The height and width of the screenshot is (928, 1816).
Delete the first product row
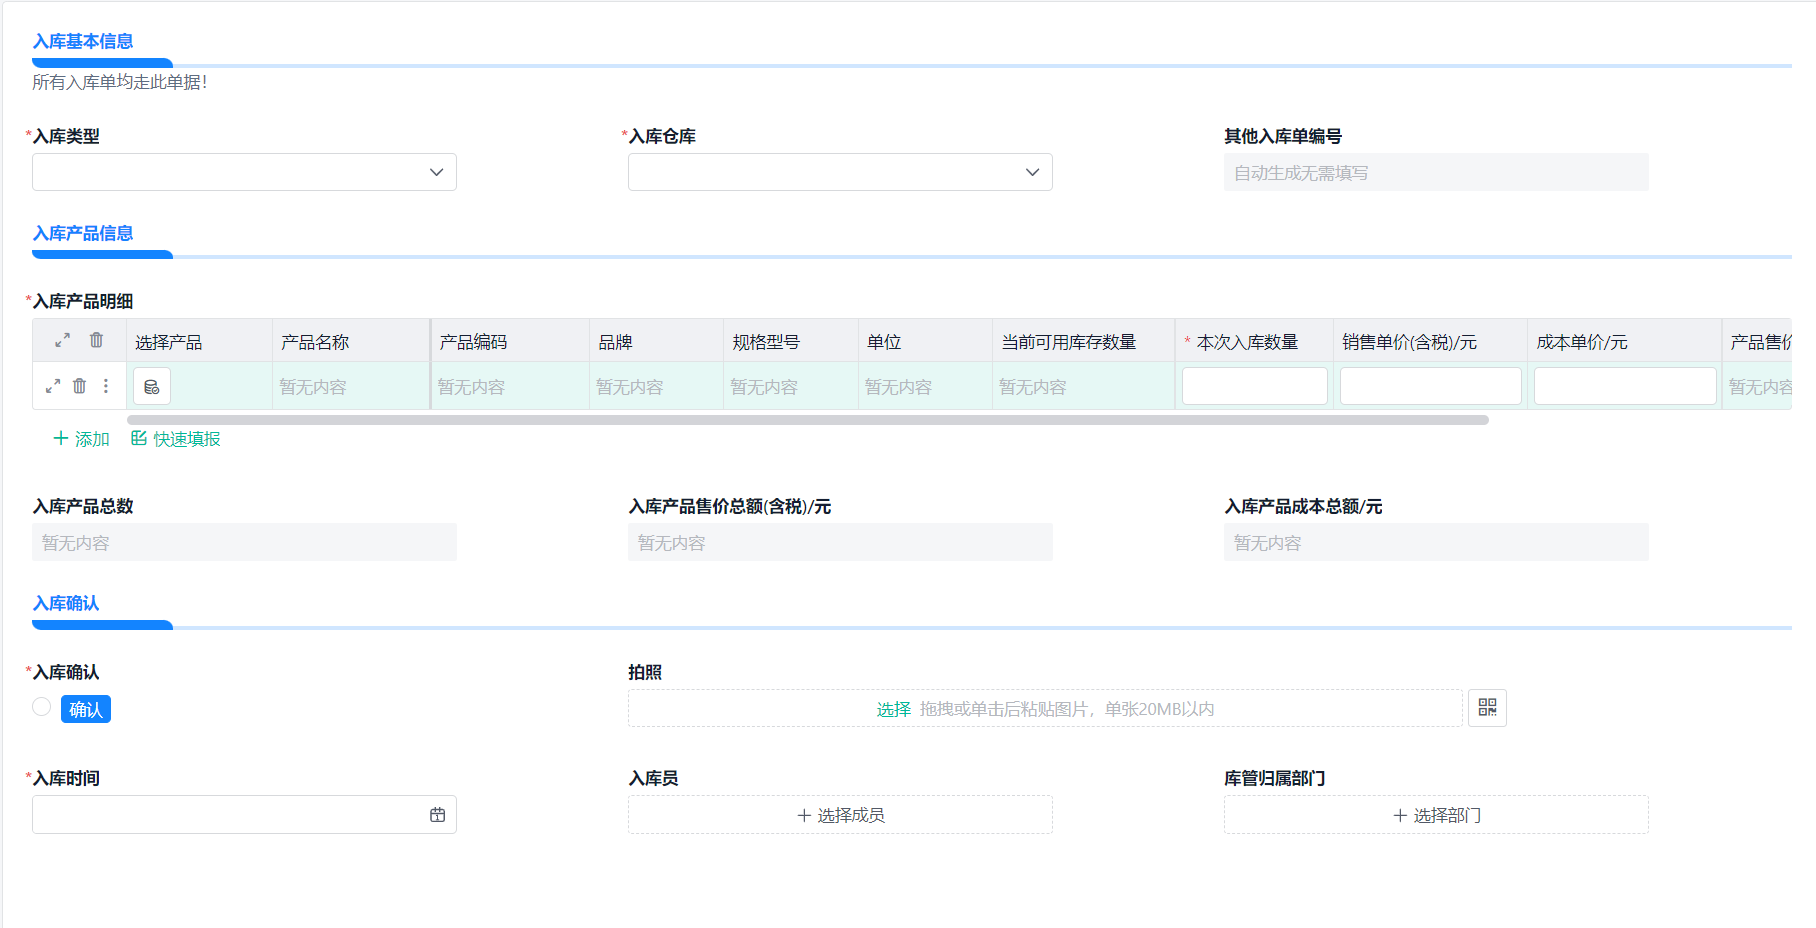click(79, 386)
